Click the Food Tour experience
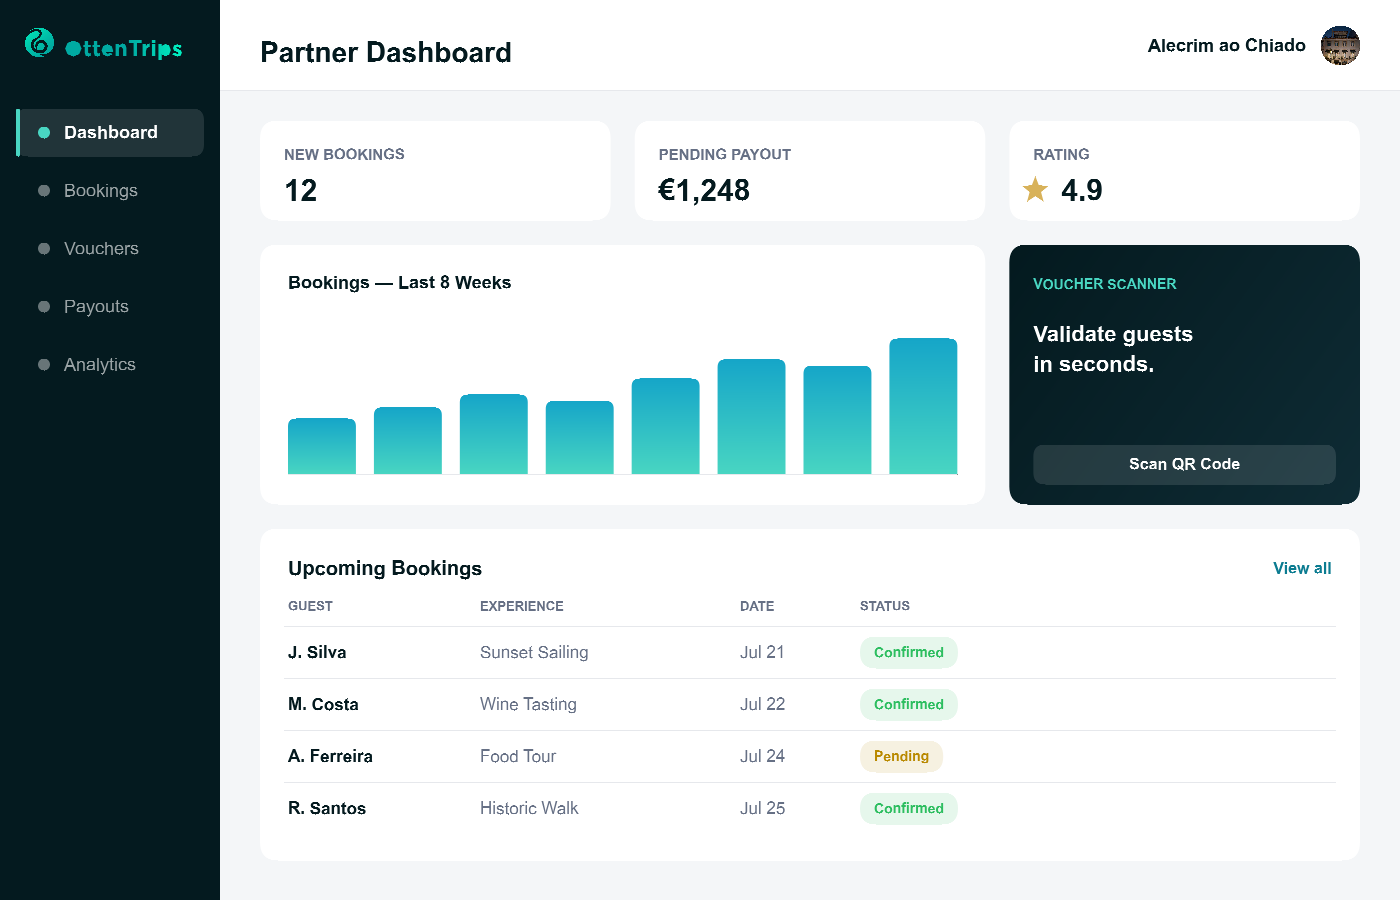Image resolution: width=1400 pixels, height=900 pixels. coord(518,757)
